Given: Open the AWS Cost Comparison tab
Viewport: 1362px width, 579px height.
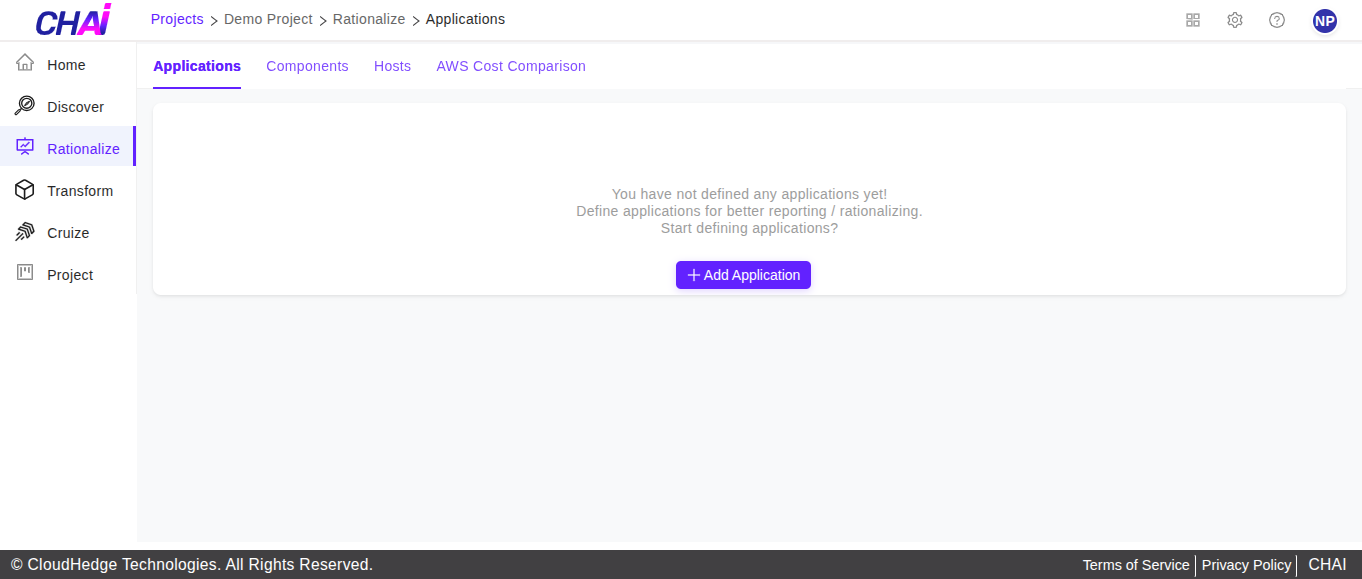Looking at the screenshot, I should coord(511,66).
